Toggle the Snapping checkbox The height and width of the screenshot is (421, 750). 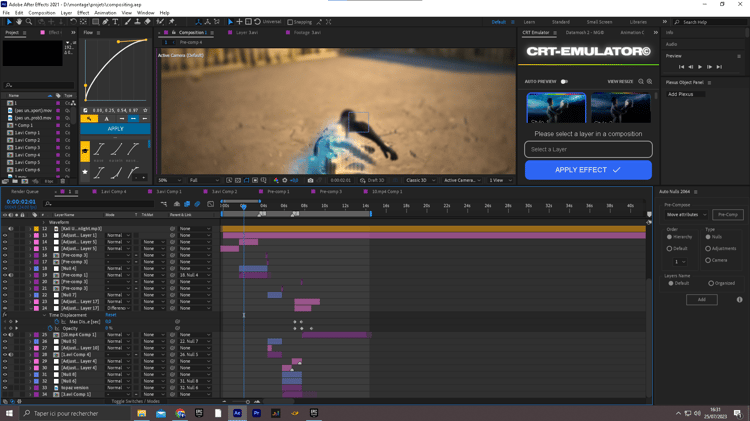pyautogui.click(x=290, y=22)
